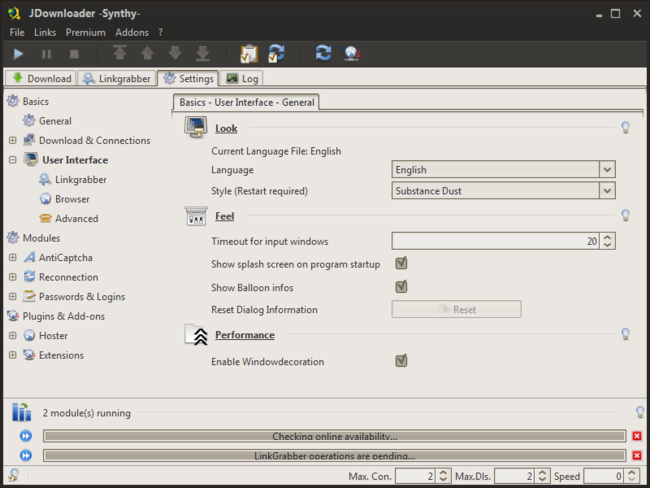Start downloads with the Play toolbar button

[18, 54]
